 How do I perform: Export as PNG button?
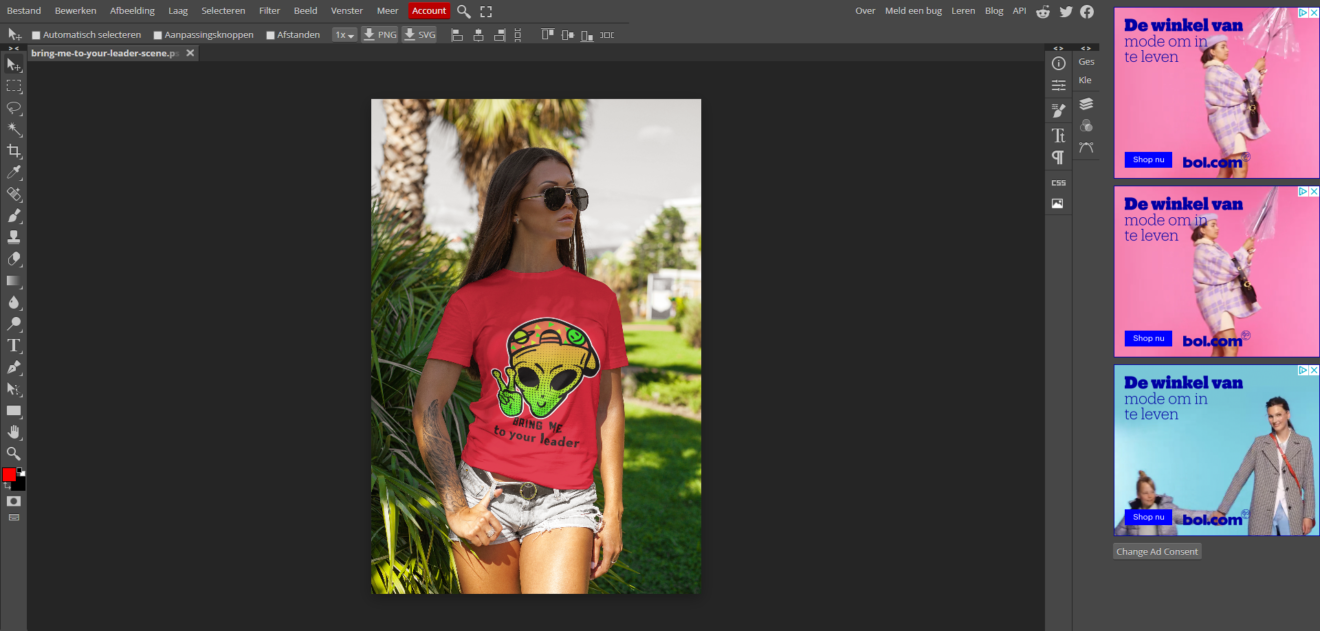click(379, 35)
